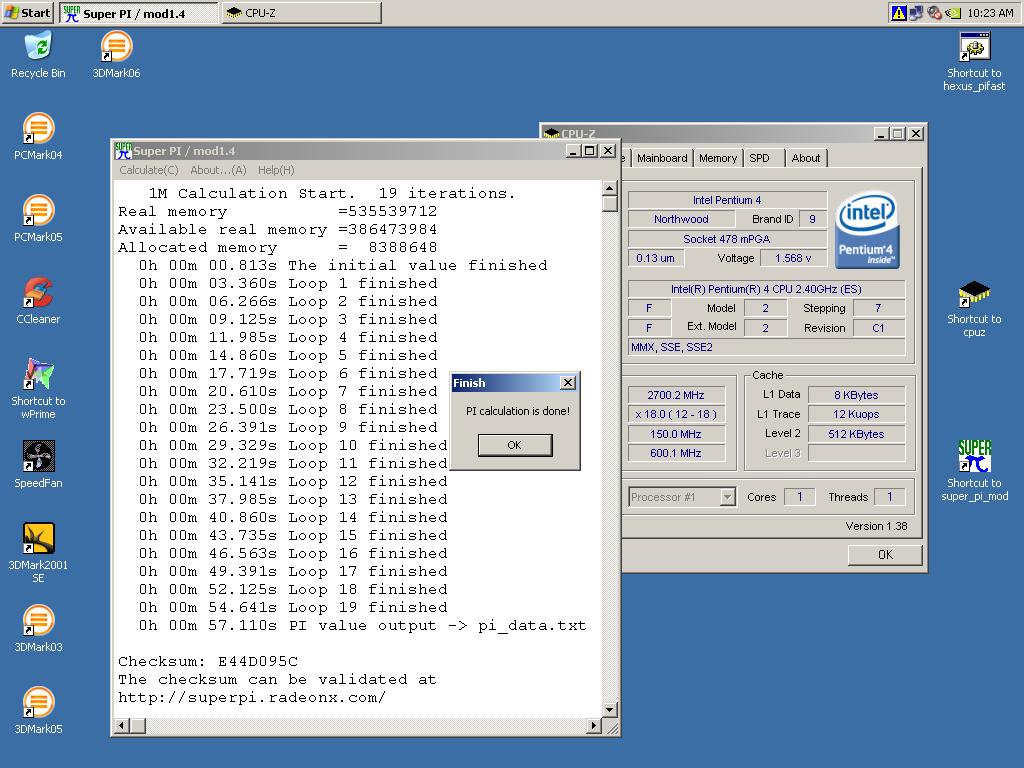
Task: Switch to CPU-Z taskbar button
Action: tap(302, 12)
